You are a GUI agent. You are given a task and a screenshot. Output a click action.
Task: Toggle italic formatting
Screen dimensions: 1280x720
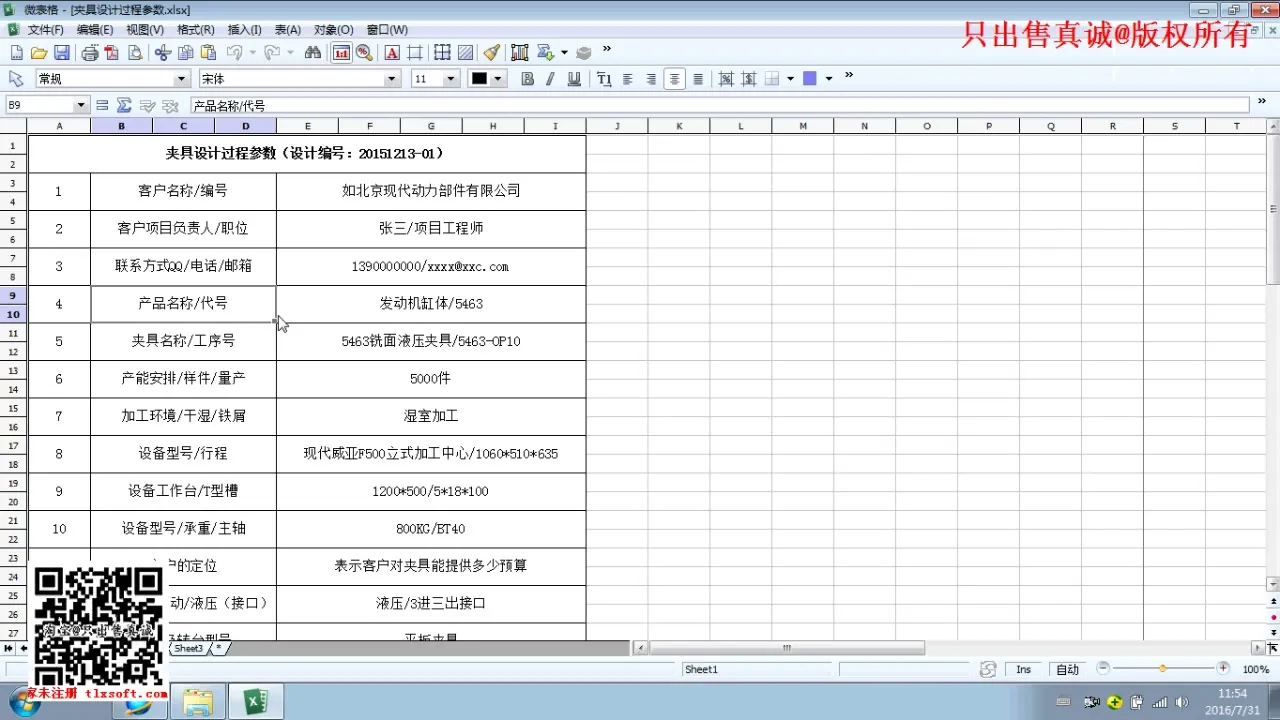point(551,78)
